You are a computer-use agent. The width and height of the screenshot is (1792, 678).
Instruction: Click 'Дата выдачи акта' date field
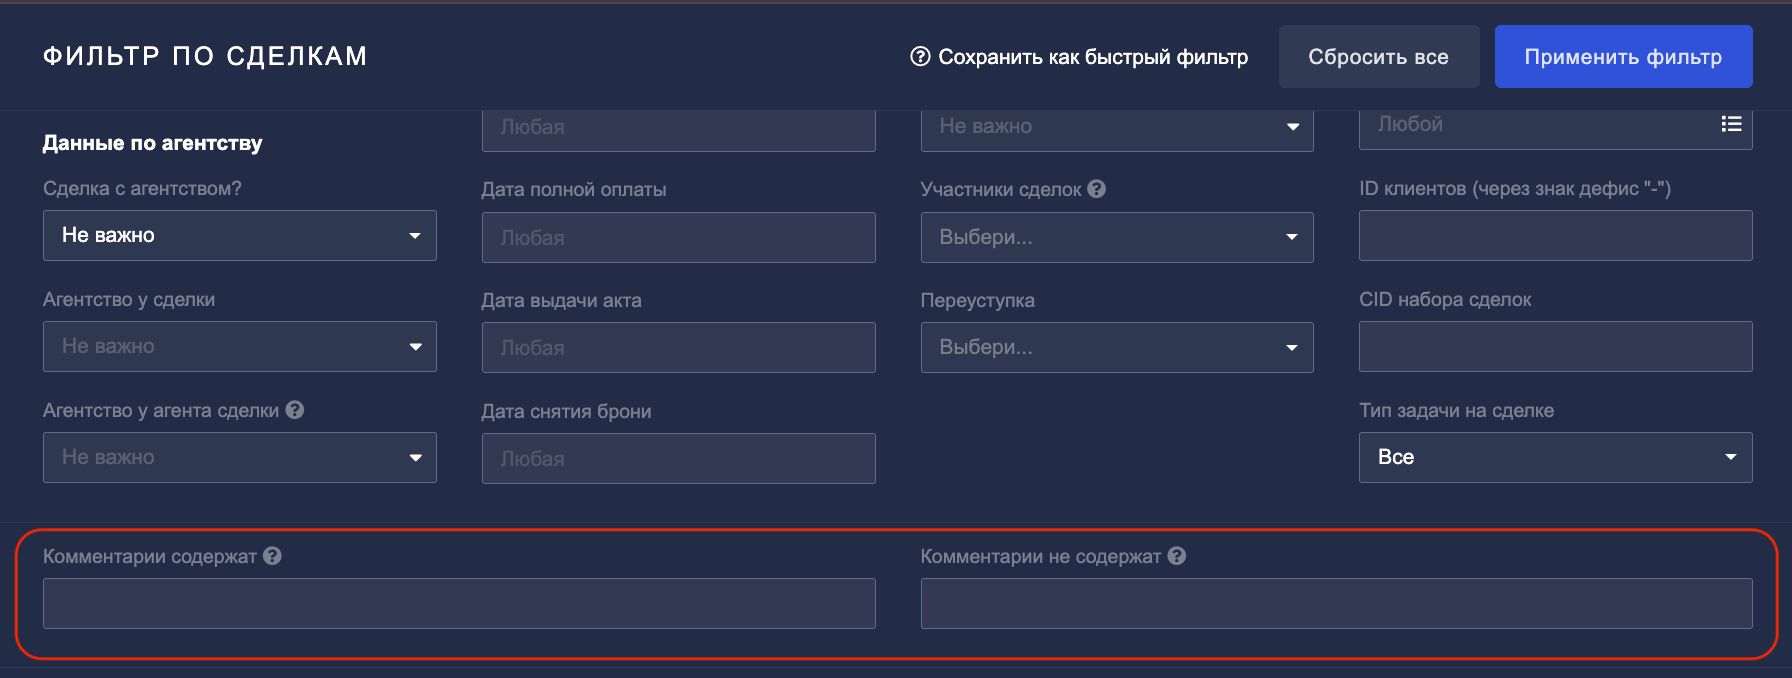coord(679,347)
